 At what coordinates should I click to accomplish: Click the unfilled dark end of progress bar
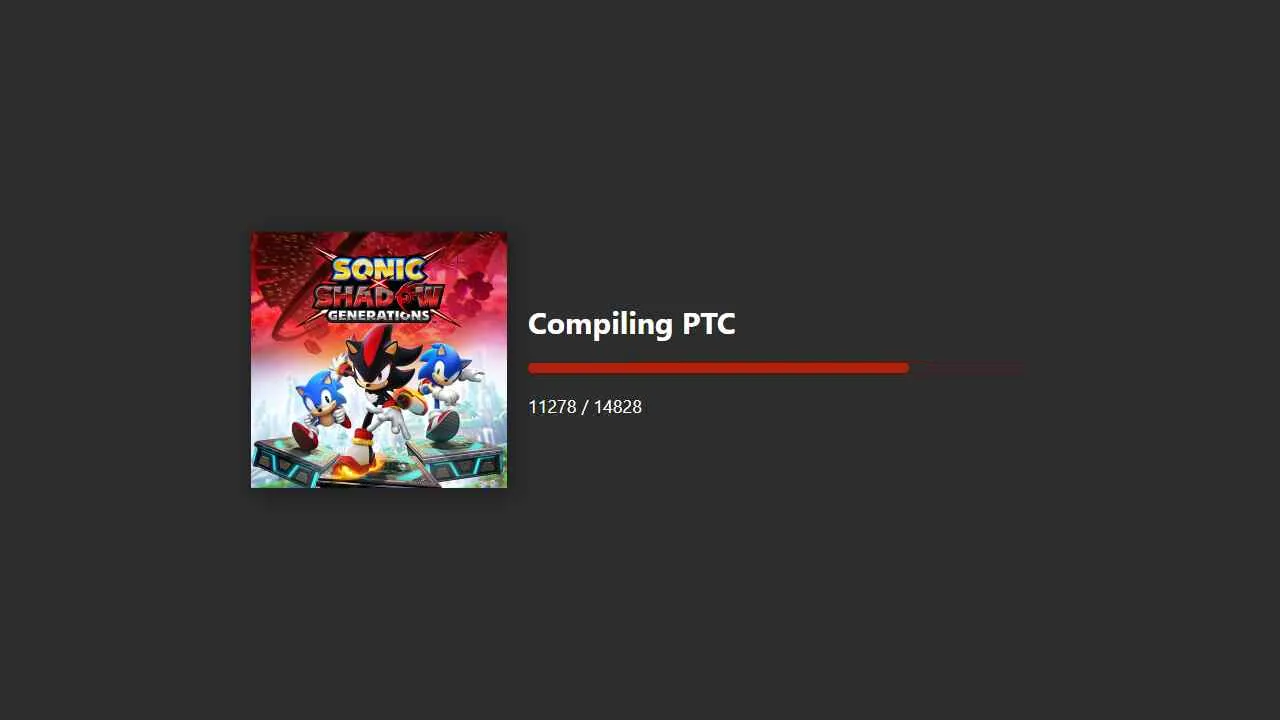(x=967, y=368)
